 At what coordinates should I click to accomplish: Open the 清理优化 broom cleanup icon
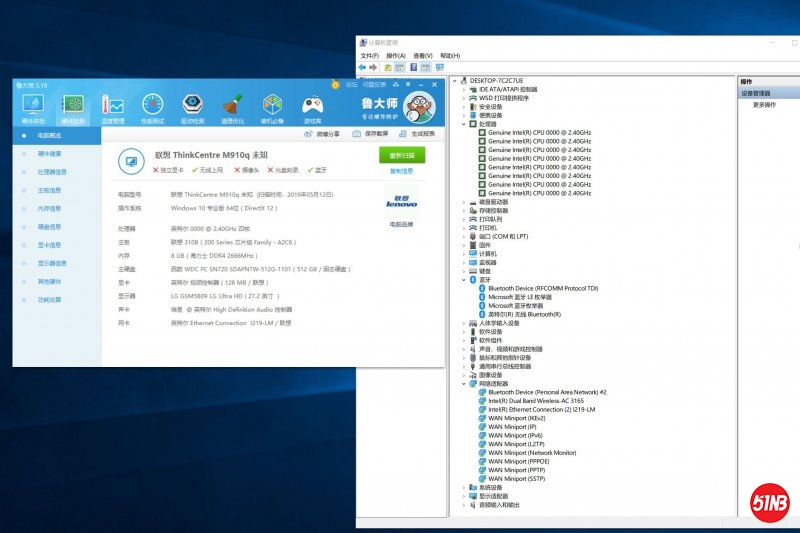coord(232,107)
